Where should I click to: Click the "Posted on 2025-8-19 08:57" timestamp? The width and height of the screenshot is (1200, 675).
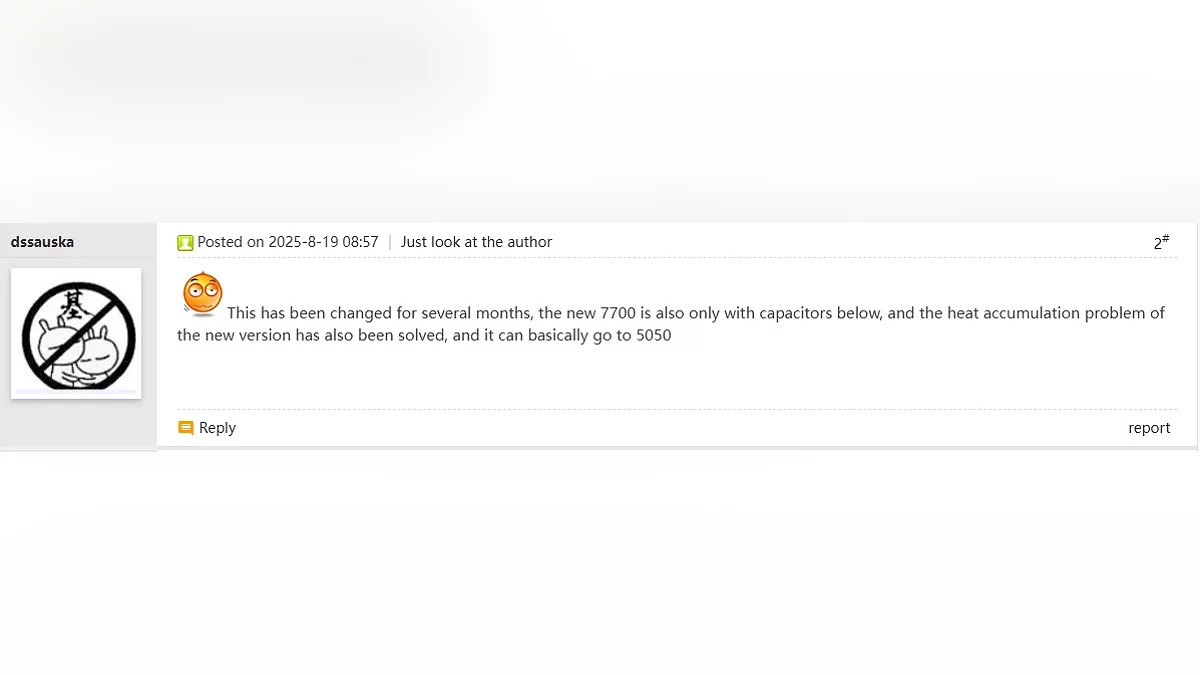coord(288,242)
